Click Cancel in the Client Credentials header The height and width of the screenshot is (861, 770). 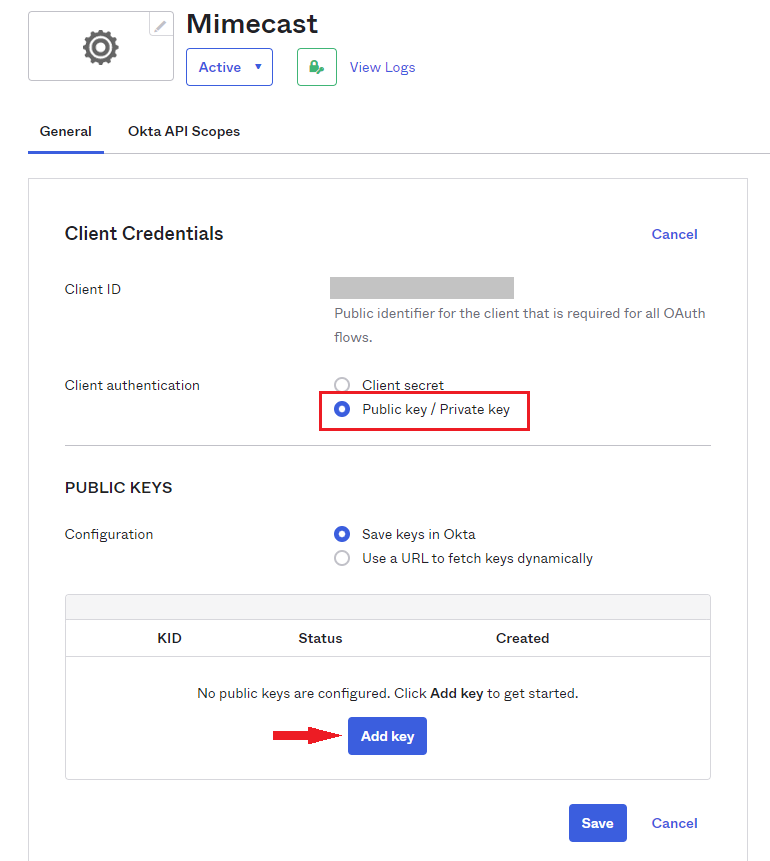point(674,234)
